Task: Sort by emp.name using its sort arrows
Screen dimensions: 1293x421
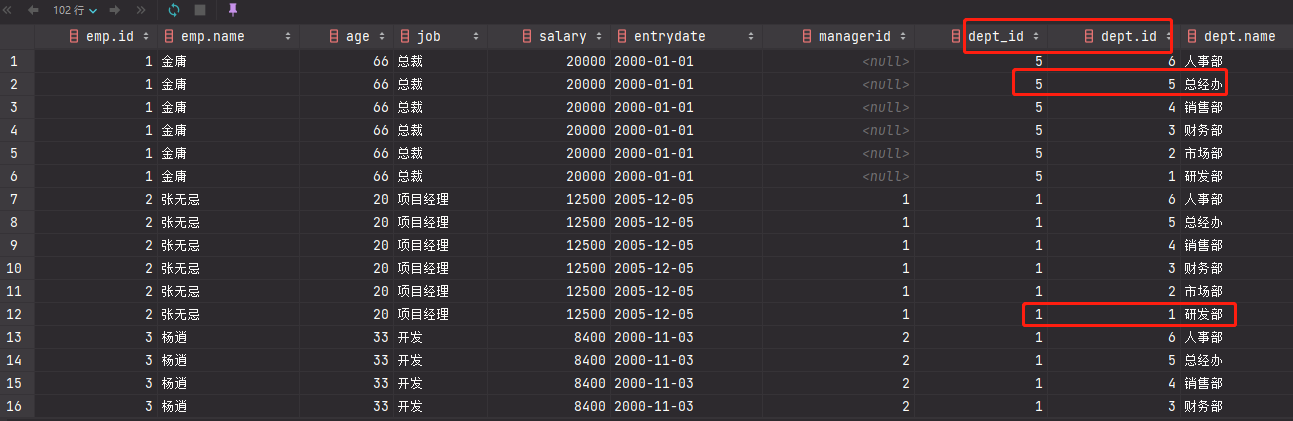Action: pyautogui.click(x=288, y=37)
